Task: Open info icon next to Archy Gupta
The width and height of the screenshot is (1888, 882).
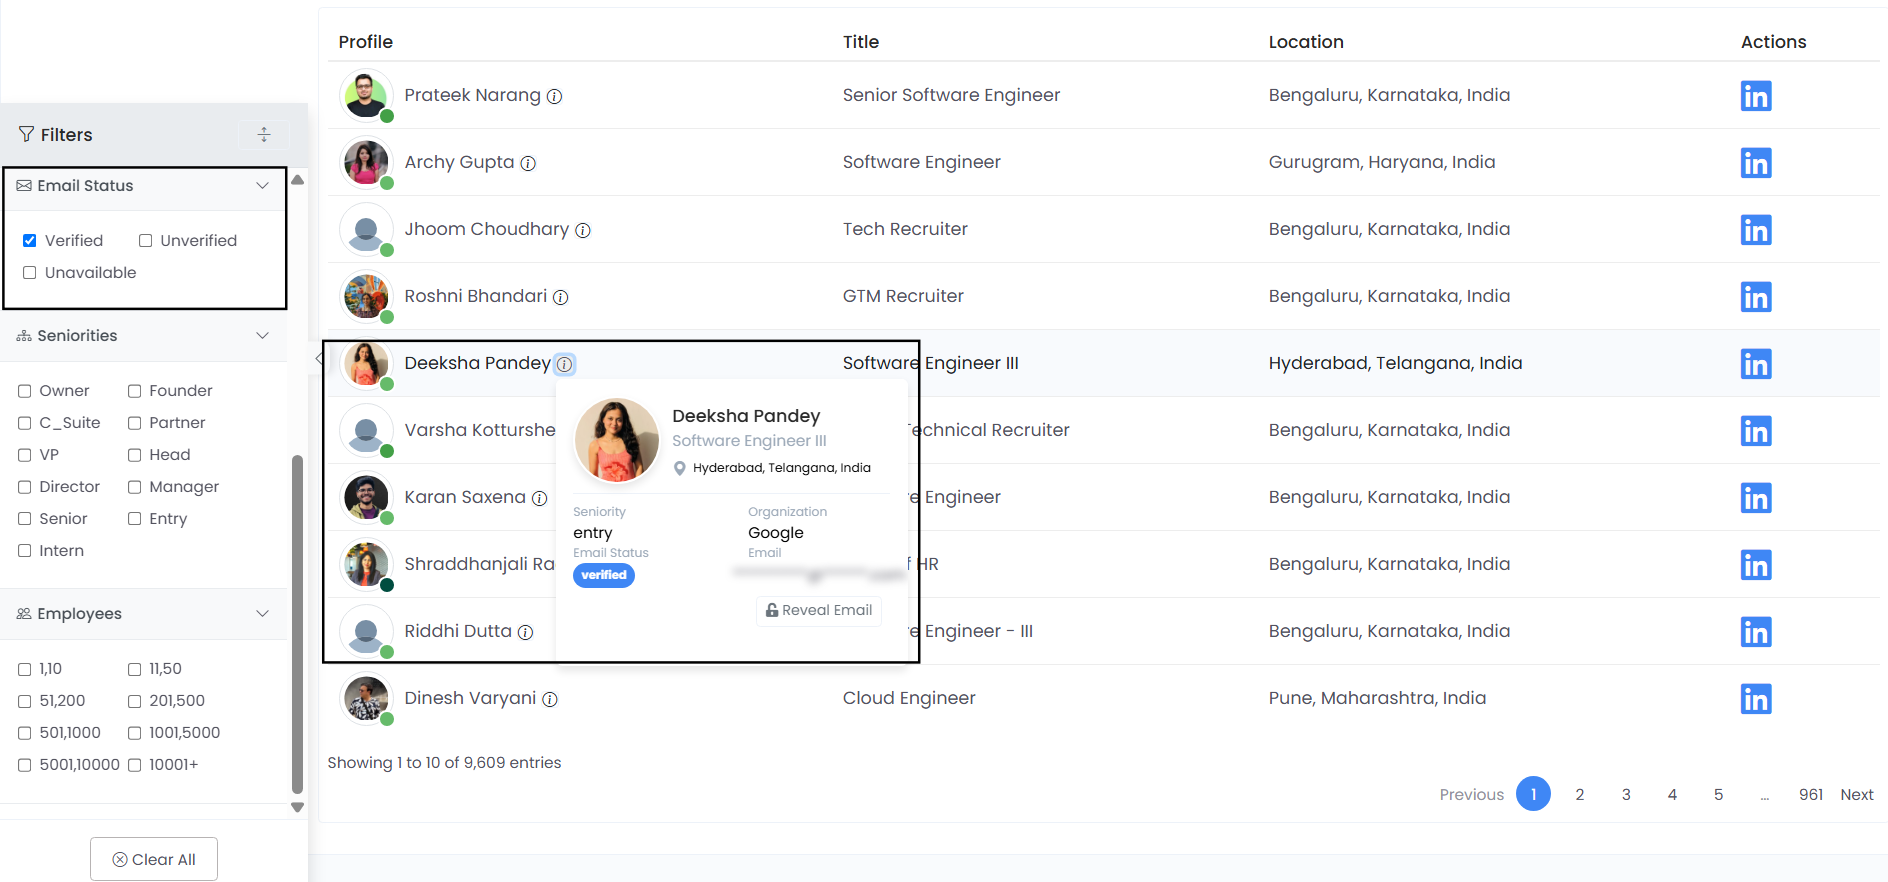Action: (x=528, y=163)
